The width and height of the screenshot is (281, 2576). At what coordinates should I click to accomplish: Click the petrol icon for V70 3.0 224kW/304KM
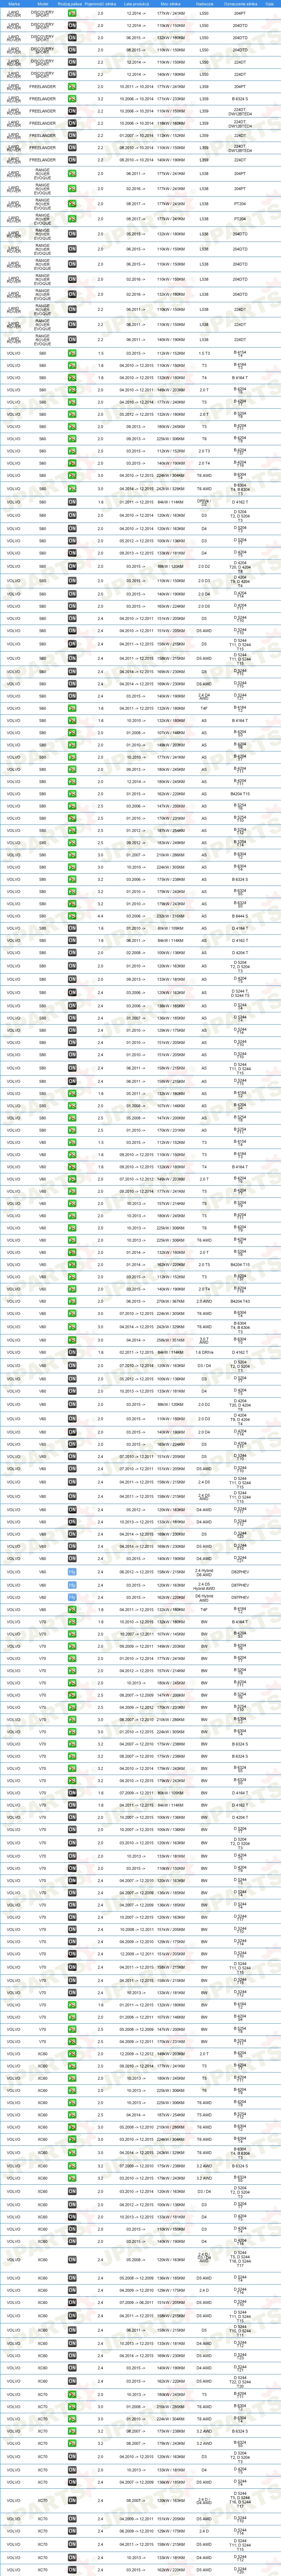click(72, 1732)
